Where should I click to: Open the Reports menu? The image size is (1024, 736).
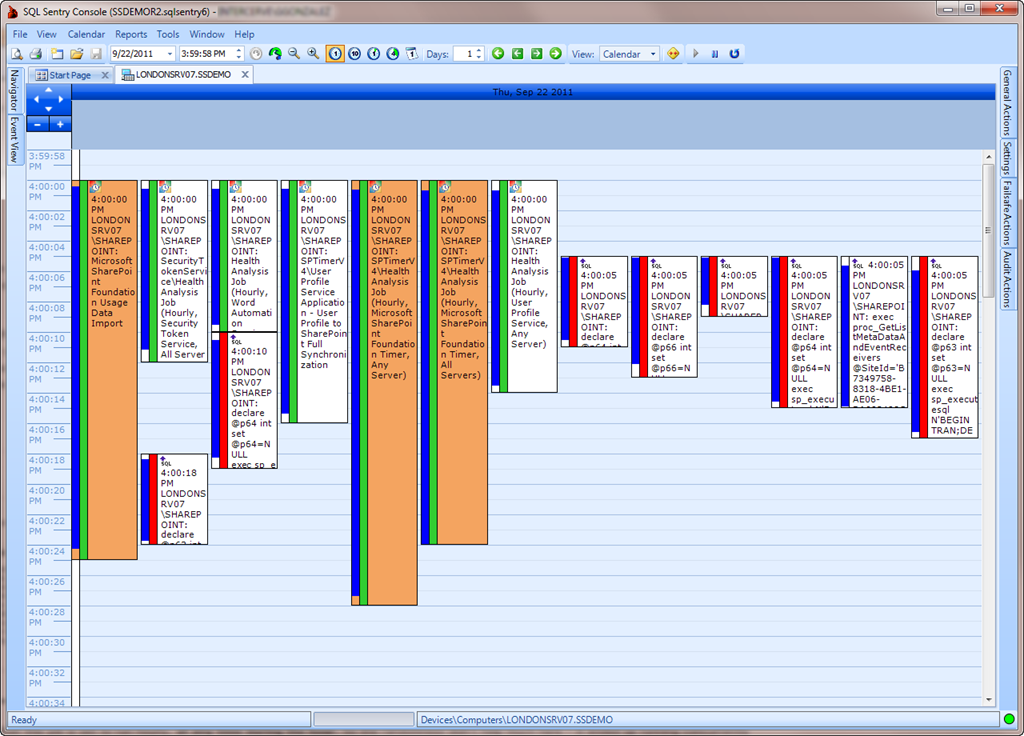point(131,34)
